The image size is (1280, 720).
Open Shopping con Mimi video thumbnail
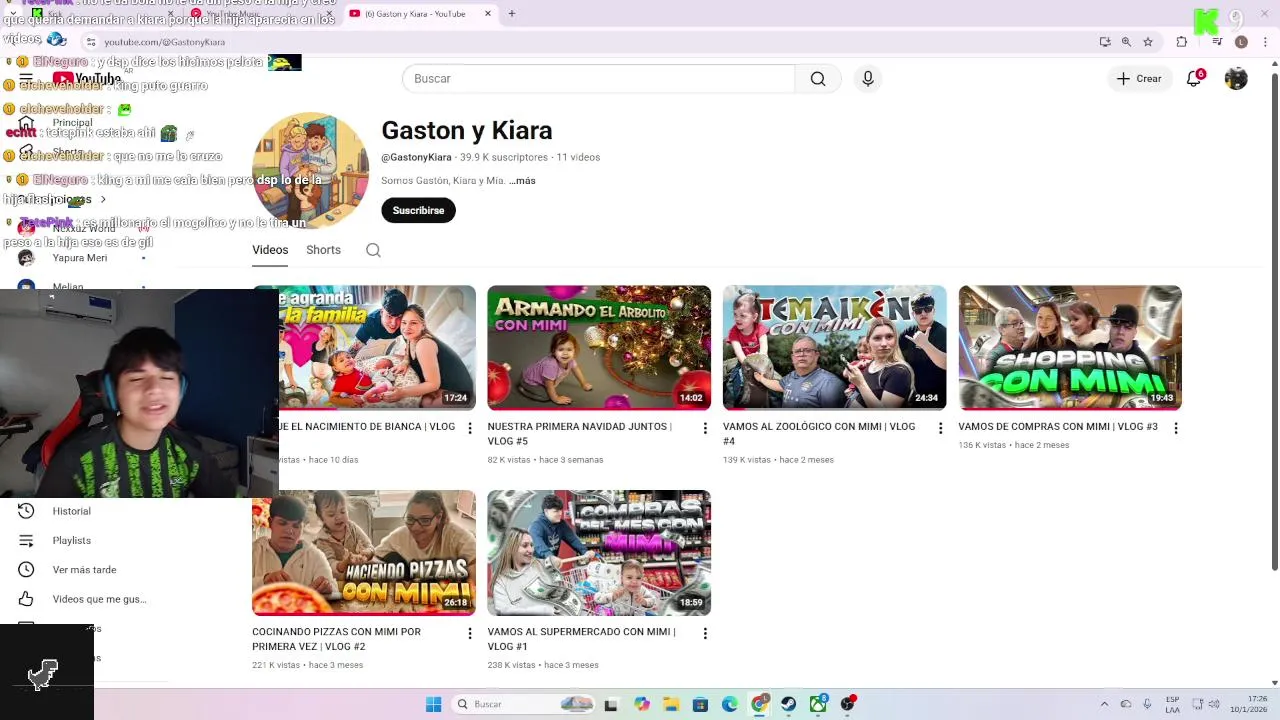coord(1070,348)
